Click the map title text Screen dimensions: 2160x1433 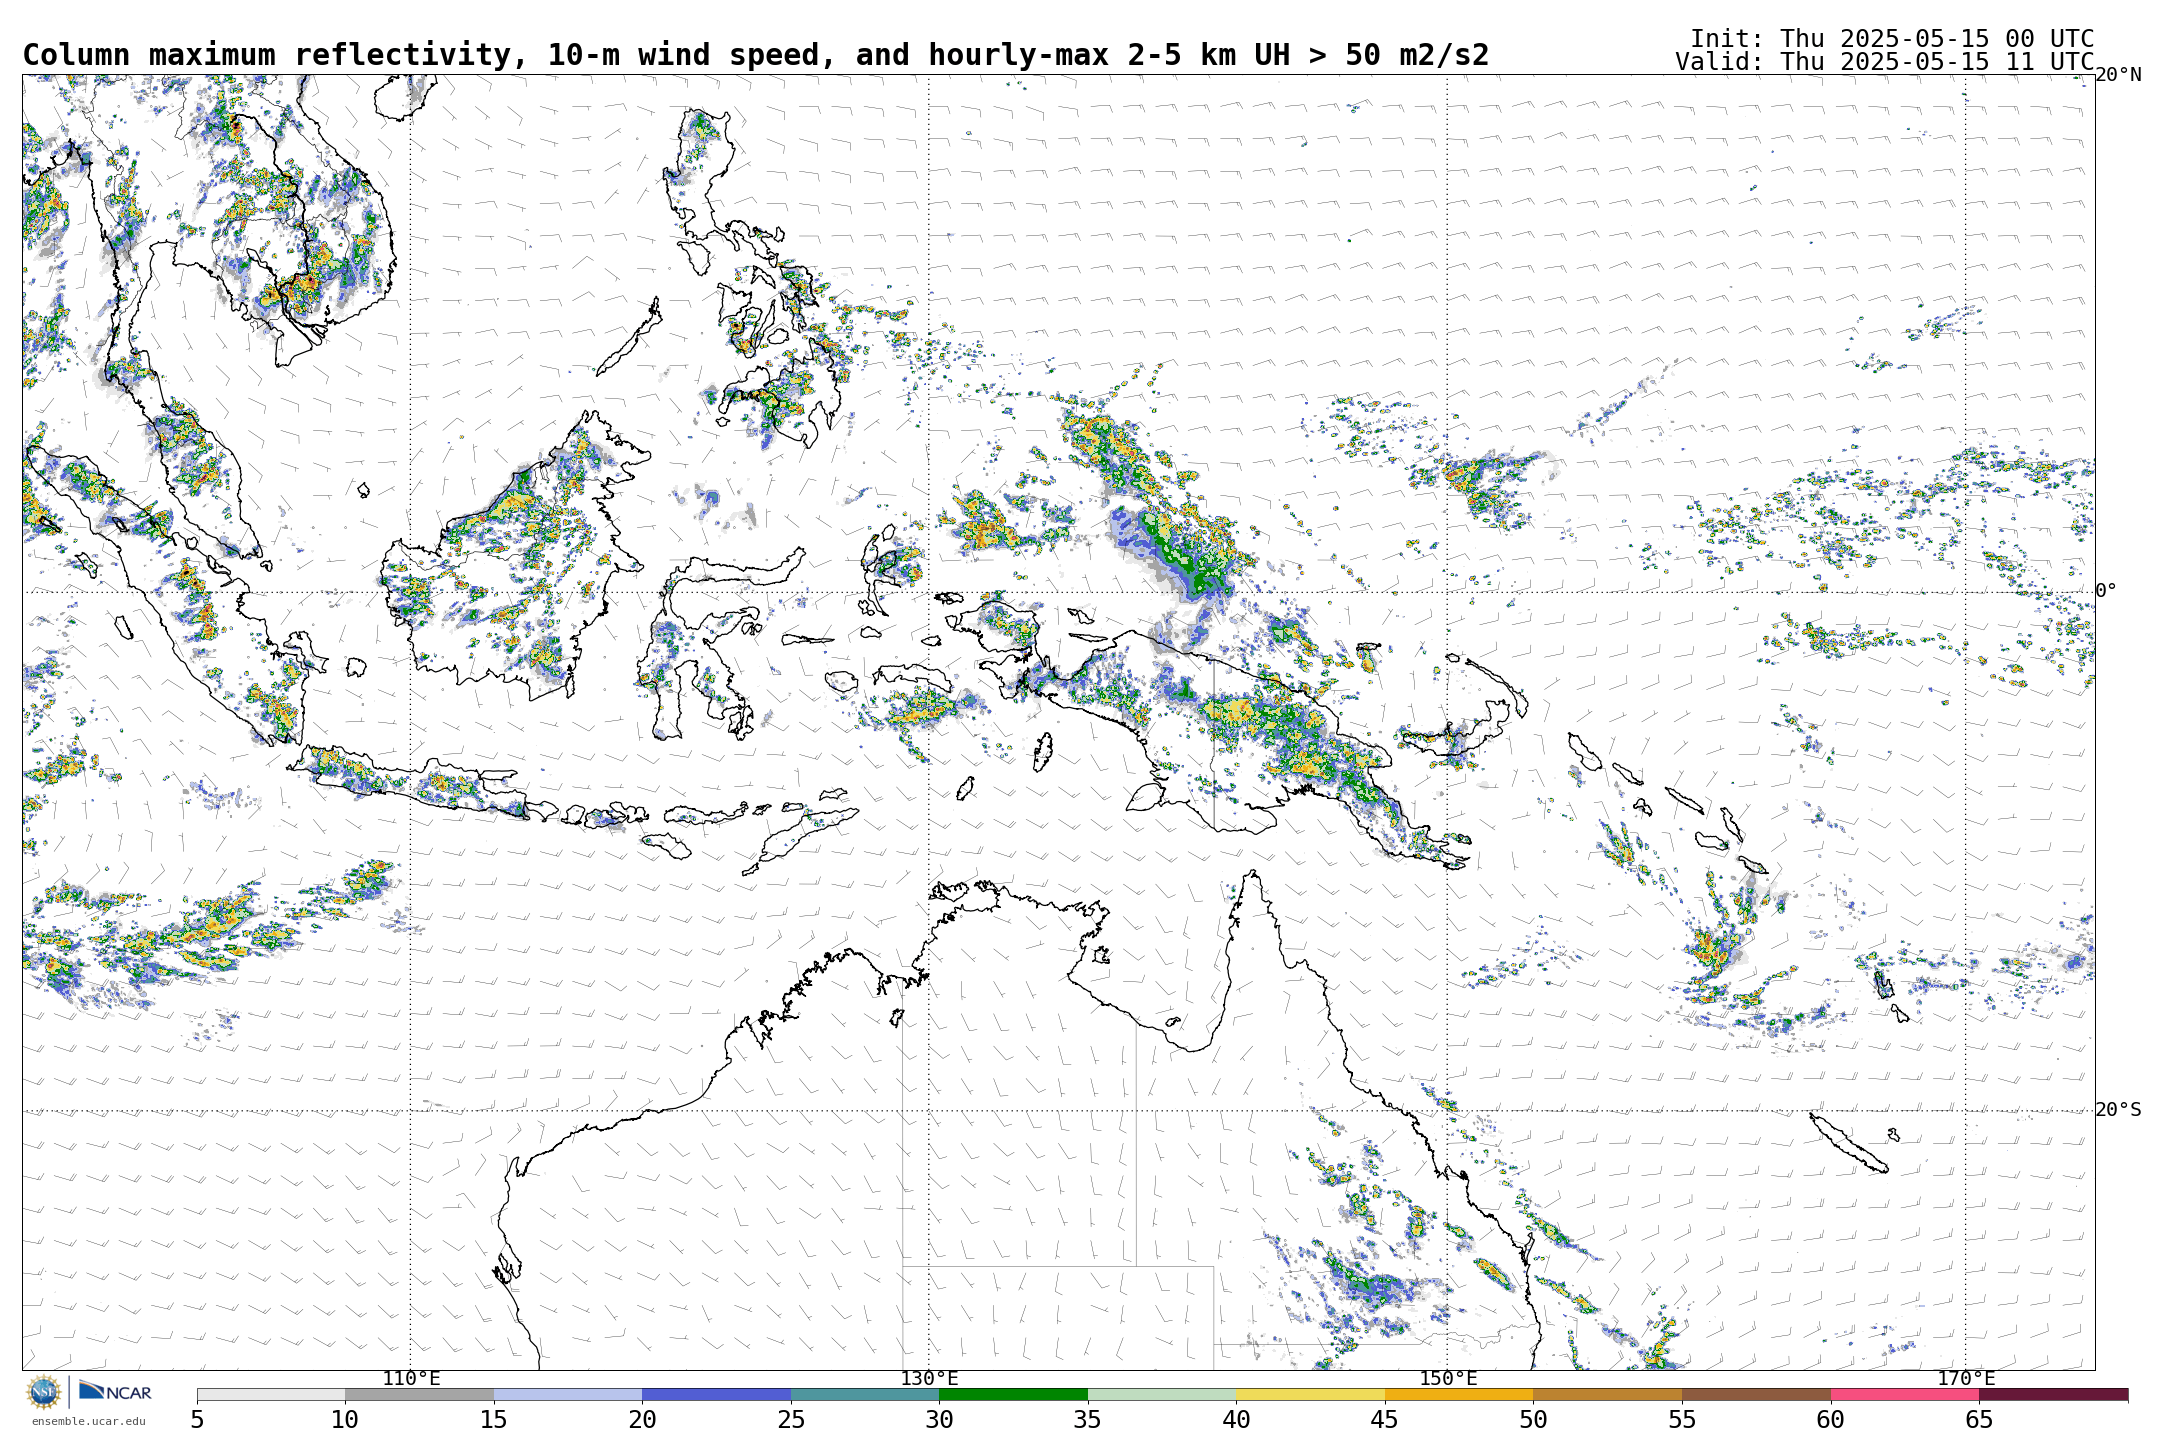tap(756, 55)
